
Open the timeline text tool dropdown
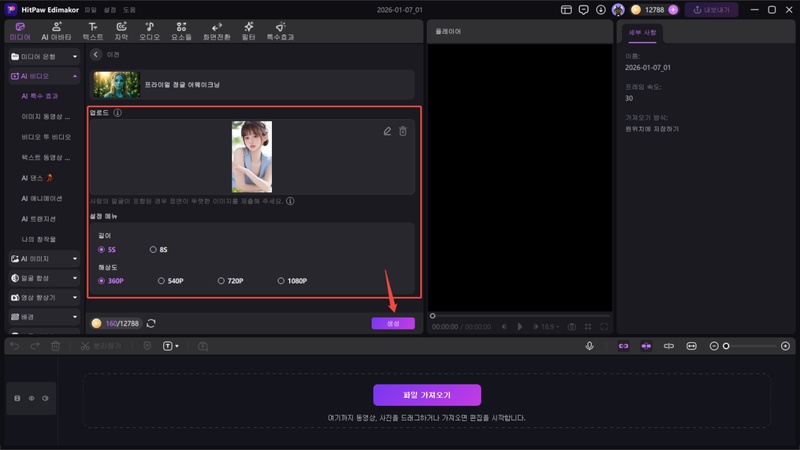(170, 346)
